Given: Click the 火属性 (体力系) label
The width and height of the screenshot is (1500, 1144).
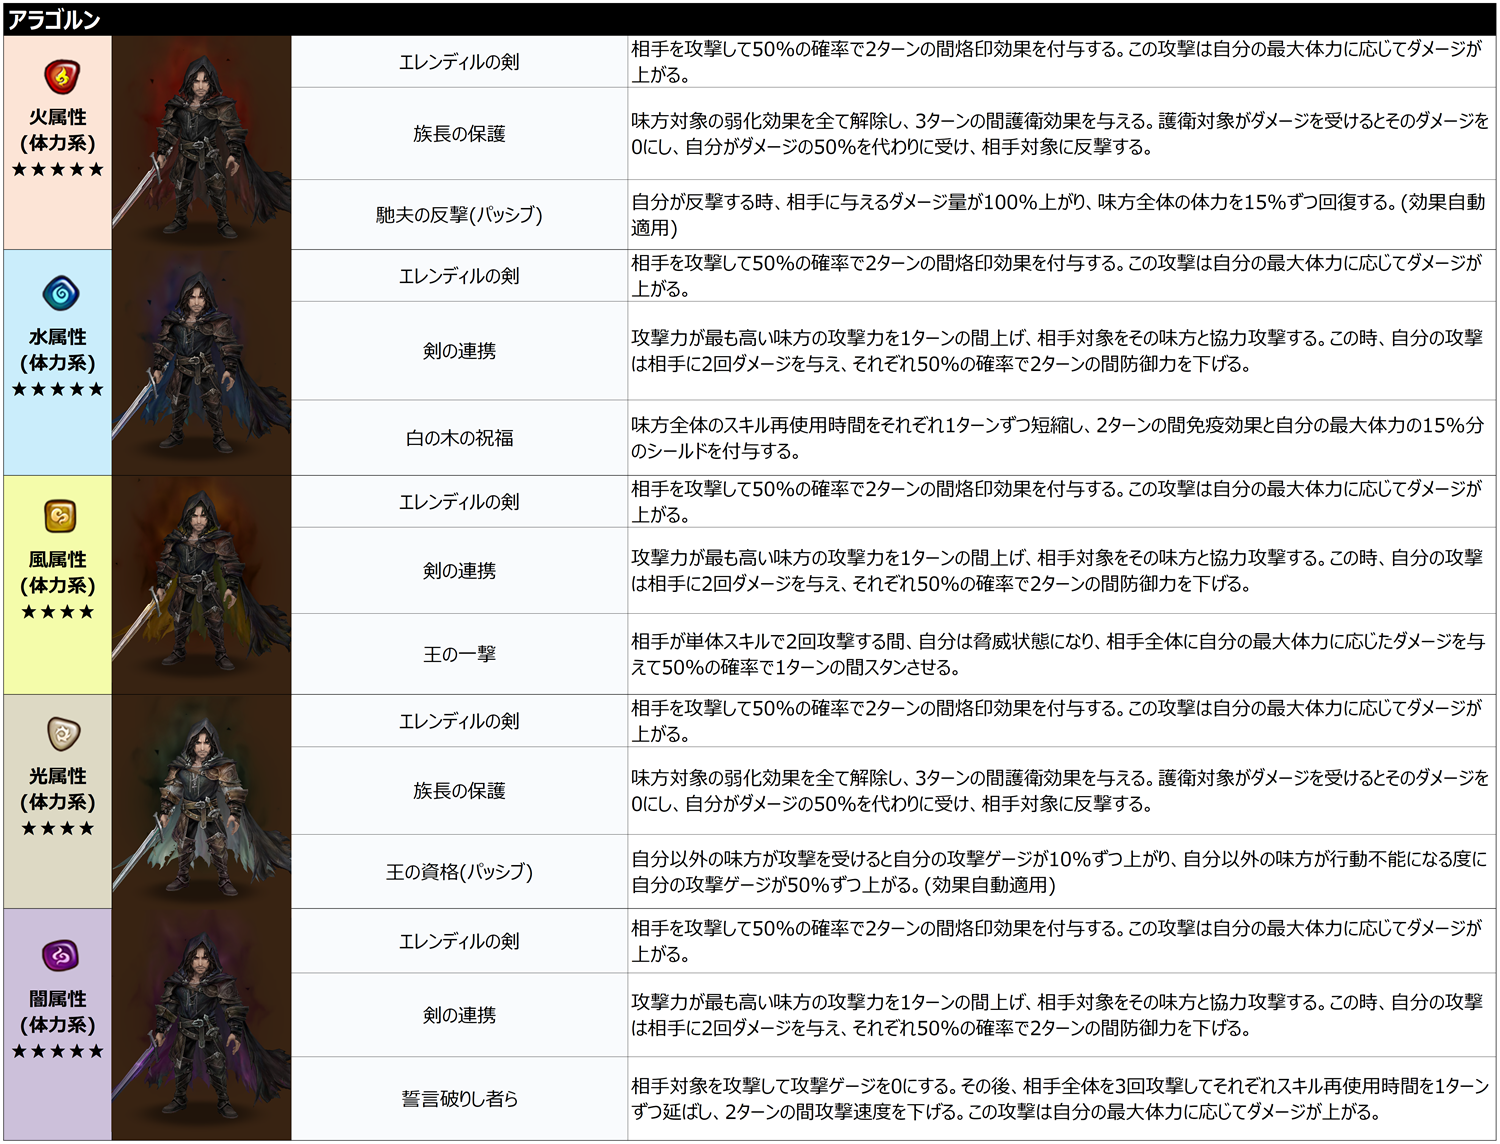Looking at the screenshot, I should [x=58, y=130].
